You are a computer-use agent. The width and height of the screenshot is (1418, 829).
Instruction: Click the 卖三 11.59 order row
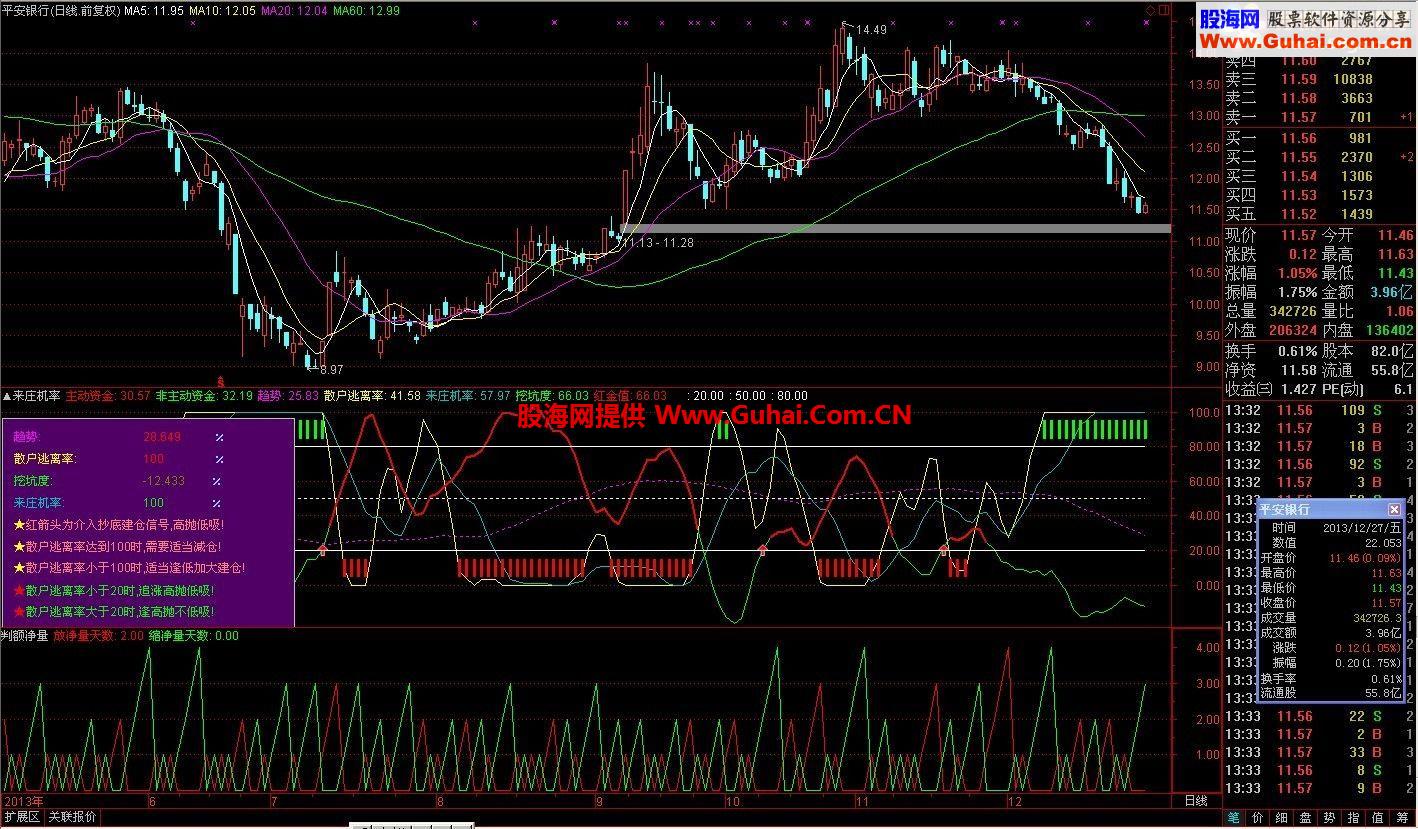[x=1320, y=79]
